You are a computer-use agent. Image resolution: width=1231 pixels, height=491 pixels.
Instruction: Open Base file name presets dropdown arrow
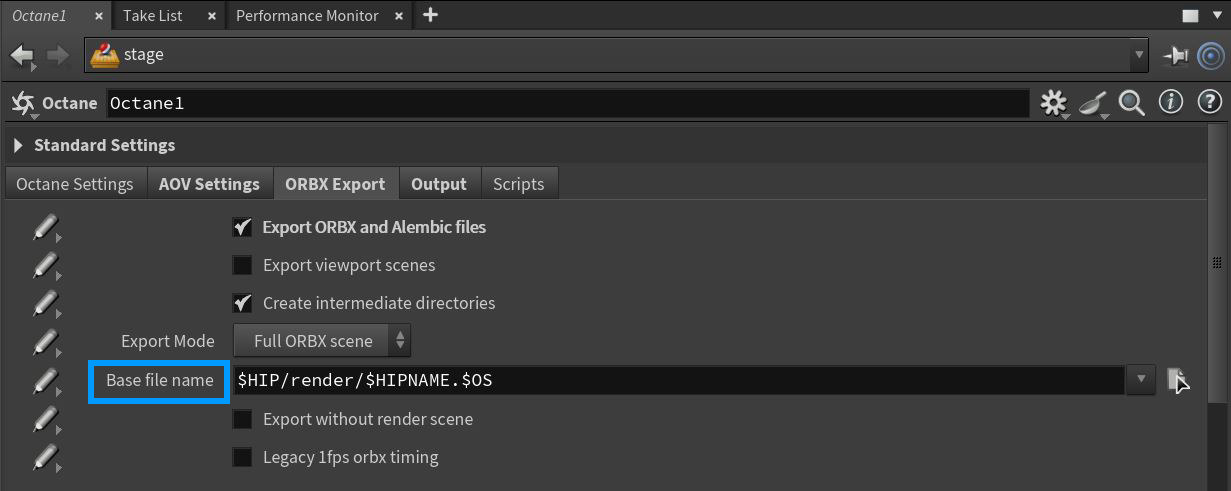(x=1140, y=380)
